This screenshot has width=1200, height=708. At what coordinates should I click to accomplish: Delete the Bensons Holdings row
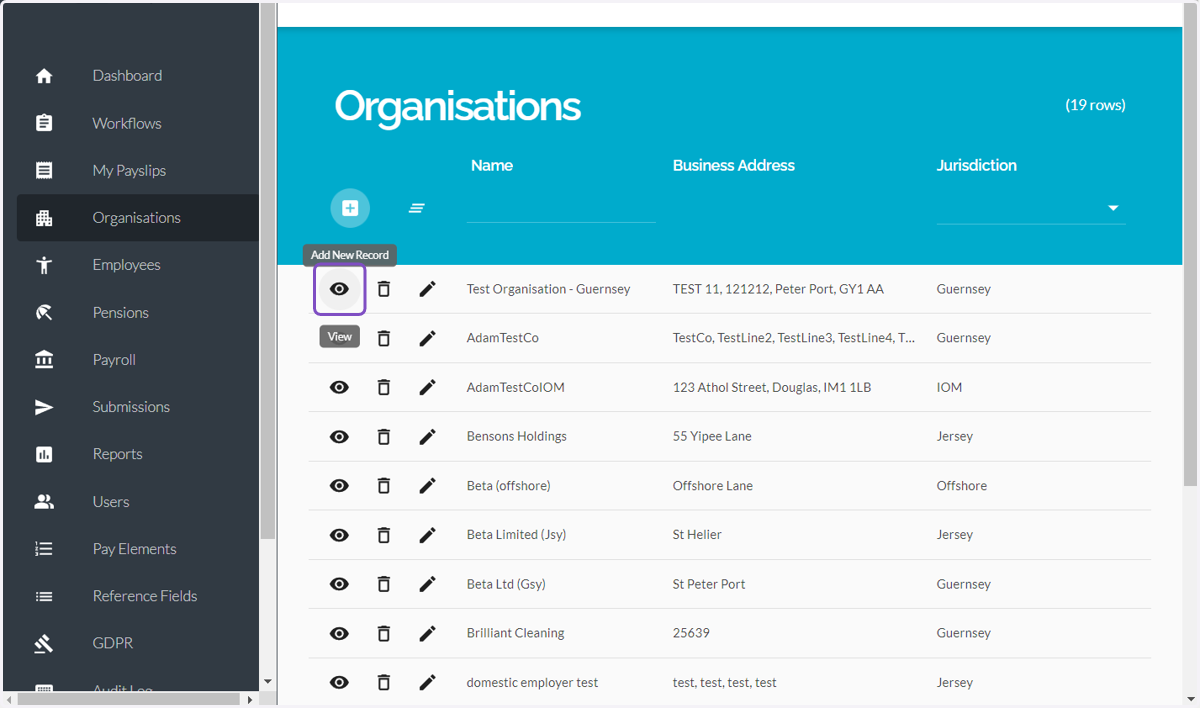(384, 436)
